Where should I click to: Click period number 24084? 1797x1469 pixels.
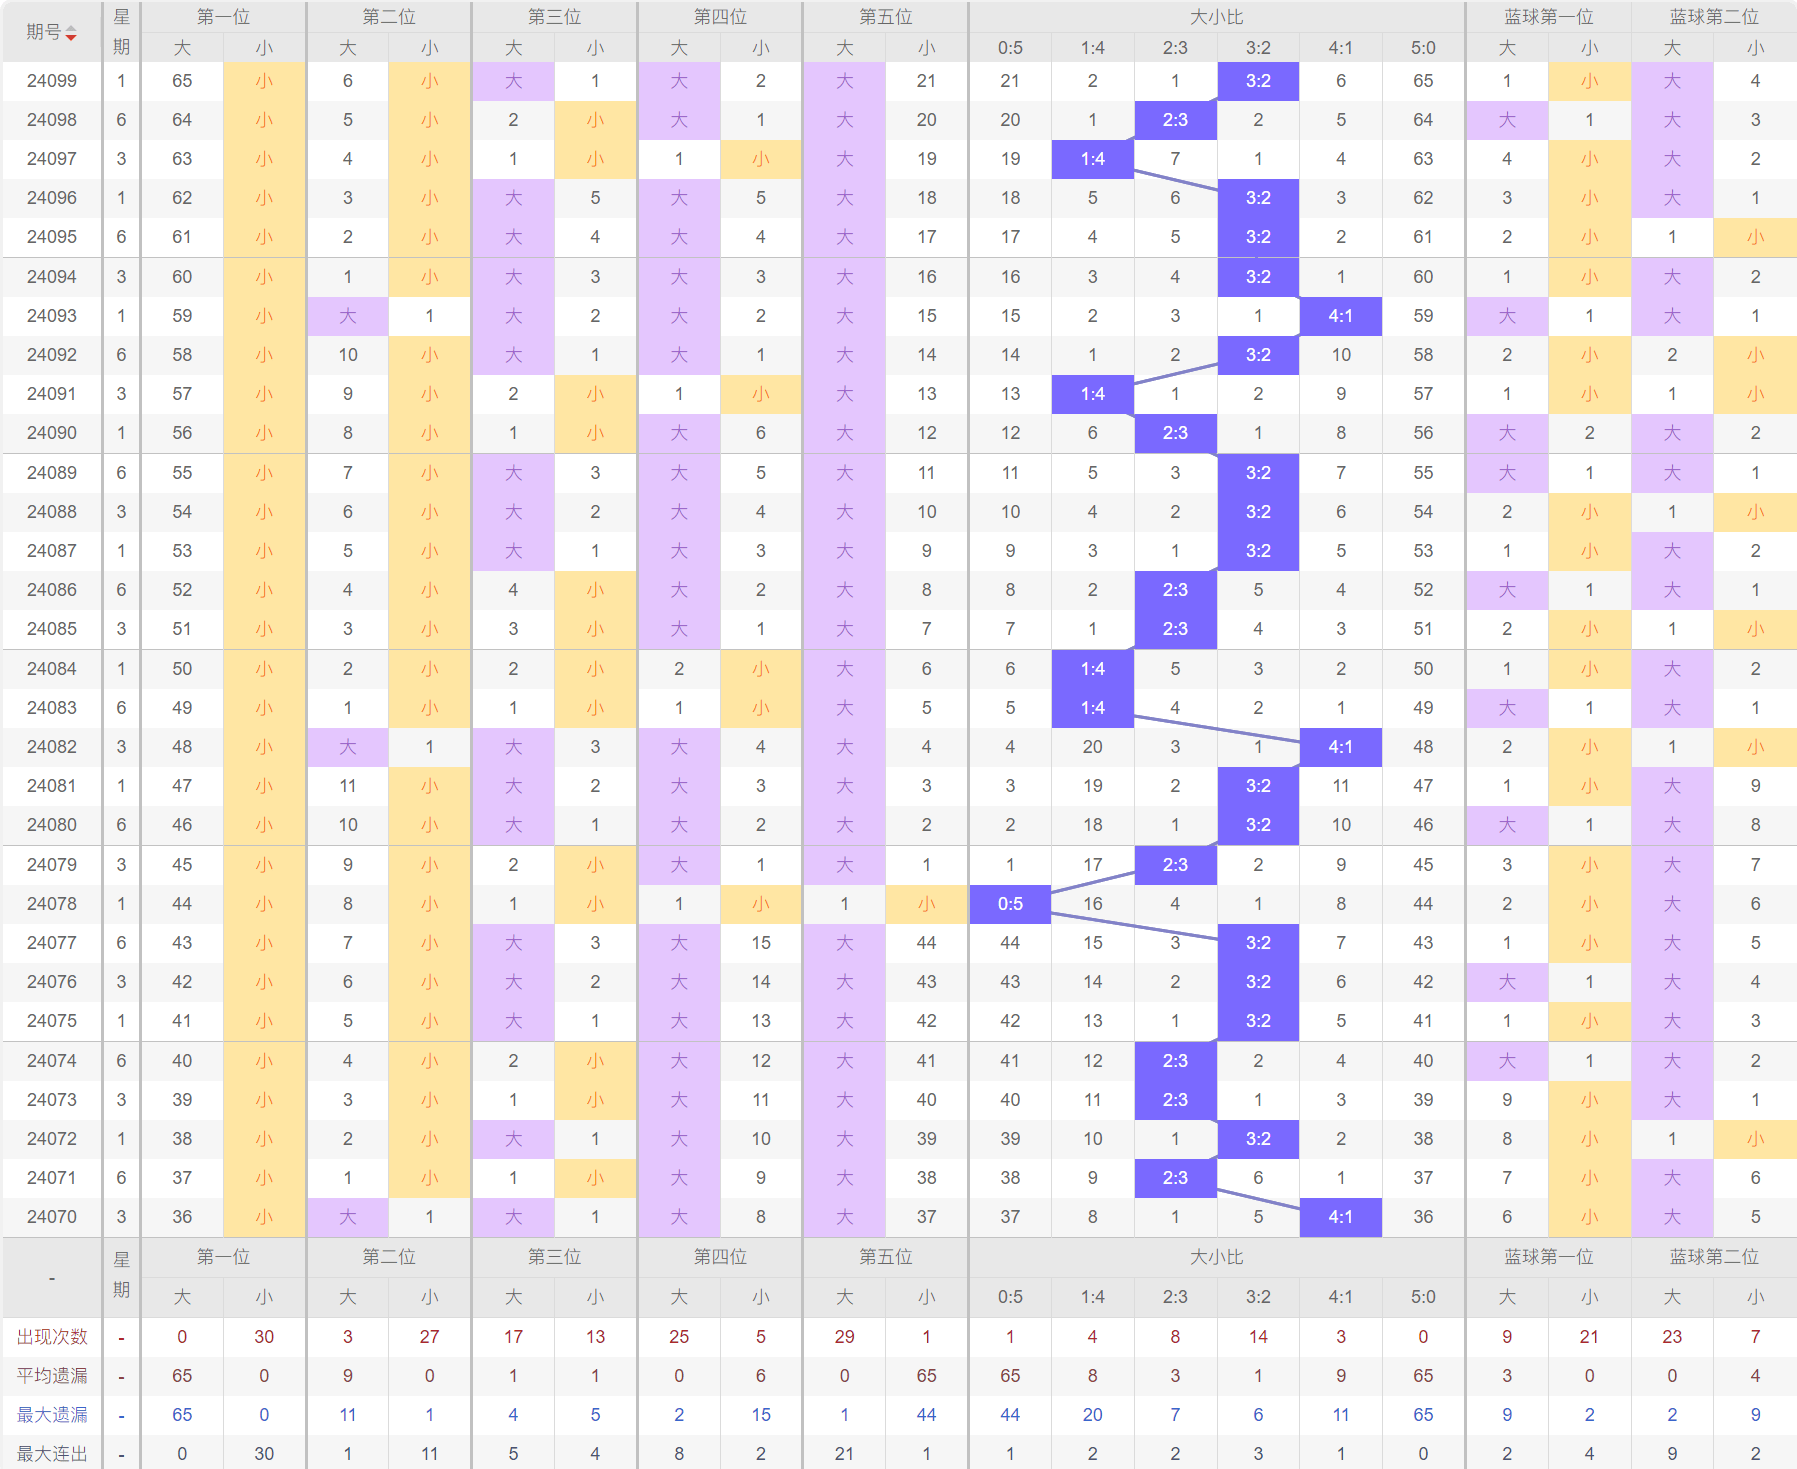pyautogui.click(x=52, y=669)
